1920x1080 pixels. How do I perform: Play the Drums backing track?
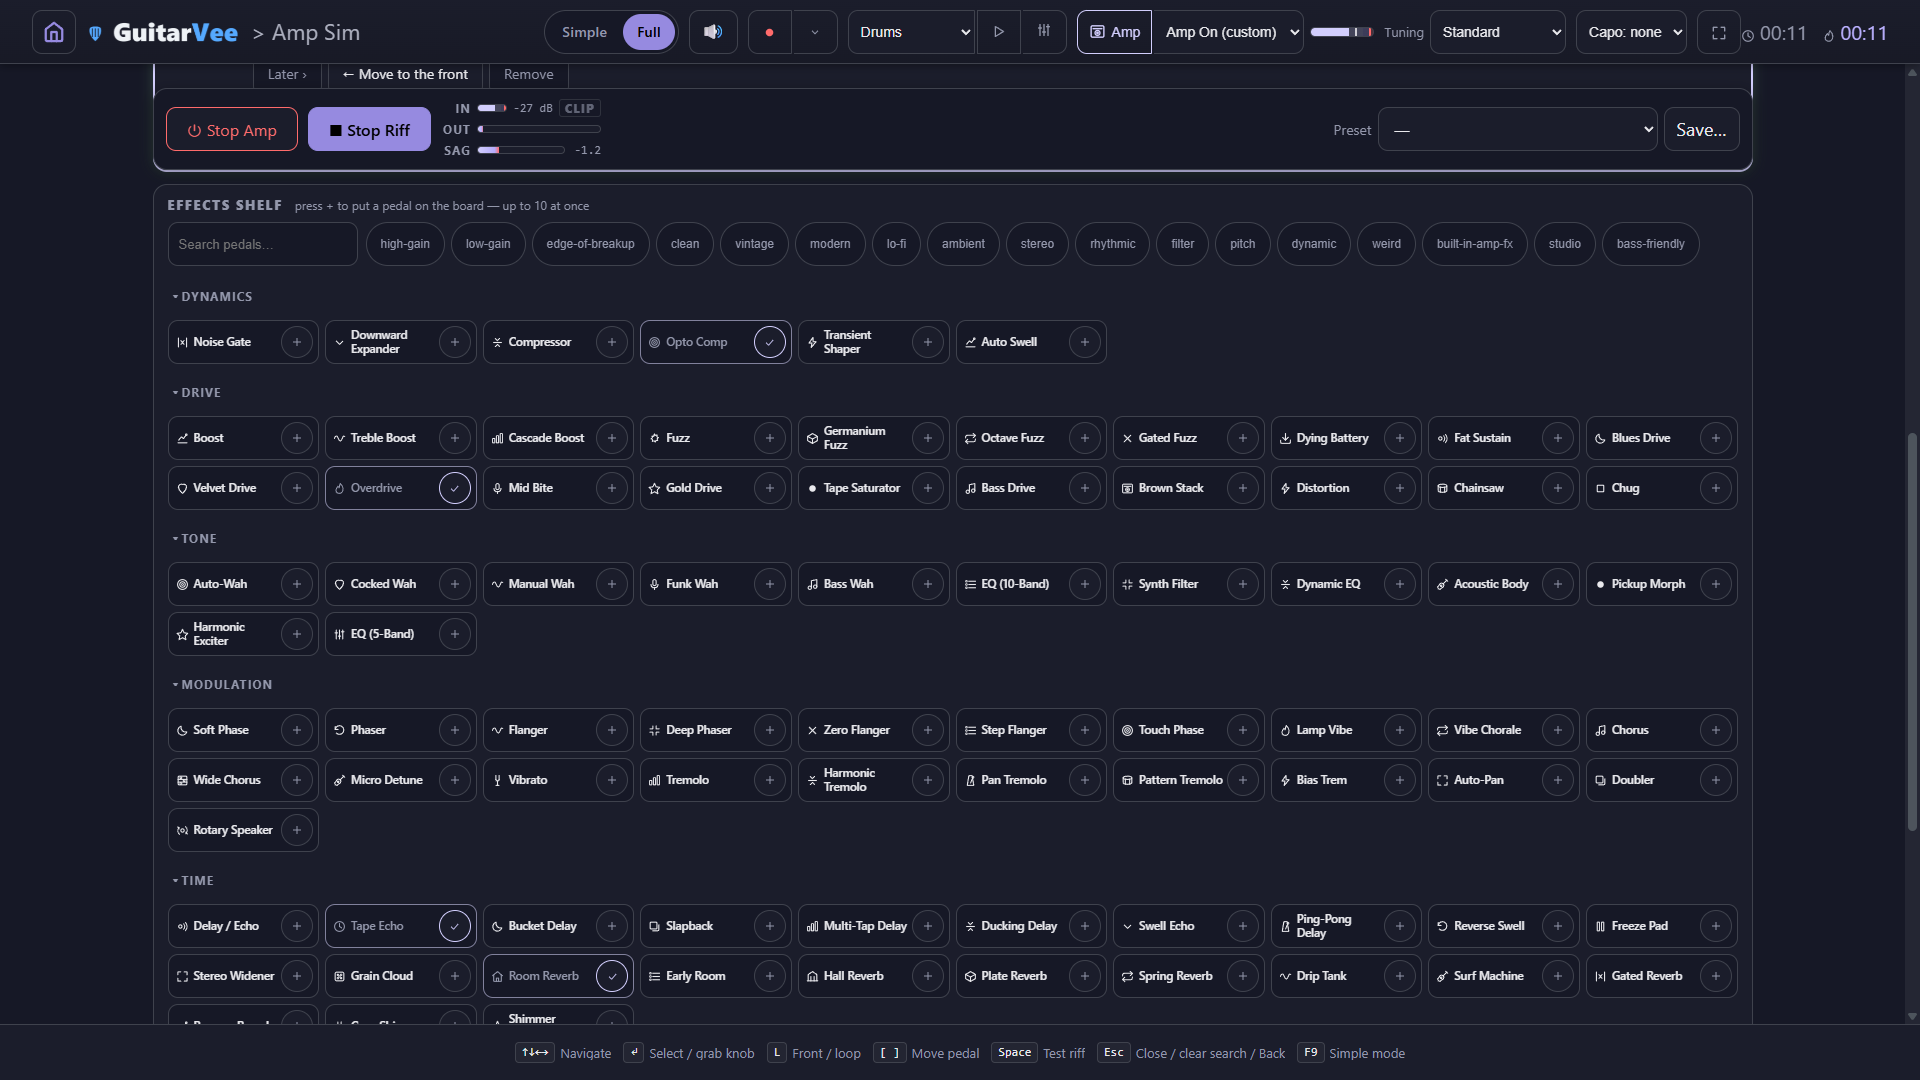pyautogui.click(x=998, y=32)
